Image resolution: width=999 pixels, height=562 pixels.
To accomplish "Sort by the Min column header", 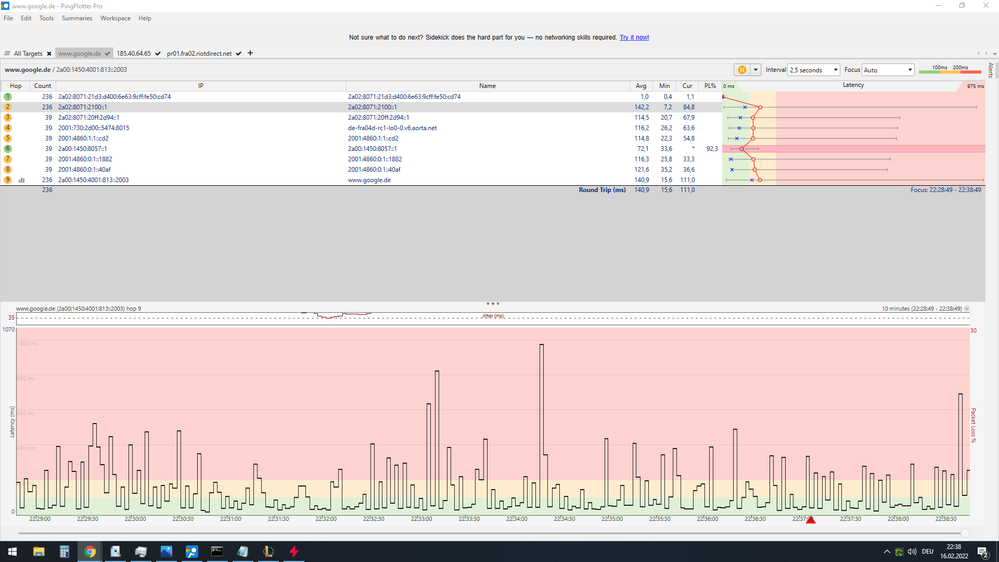I will tap(665, 86).
